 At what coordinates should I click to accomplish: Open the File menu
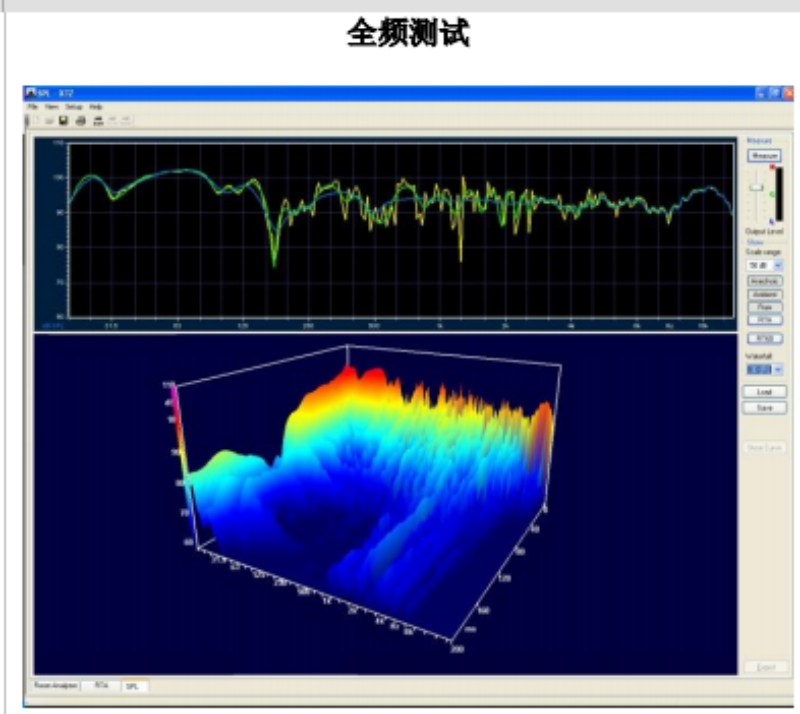point(32,106)
